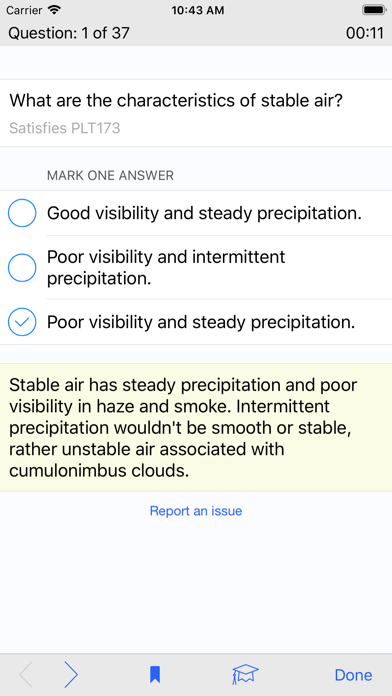Tap the 00:11 elapsed timer
This screenshot has height=696, width=392.
[x=364, y=33]
